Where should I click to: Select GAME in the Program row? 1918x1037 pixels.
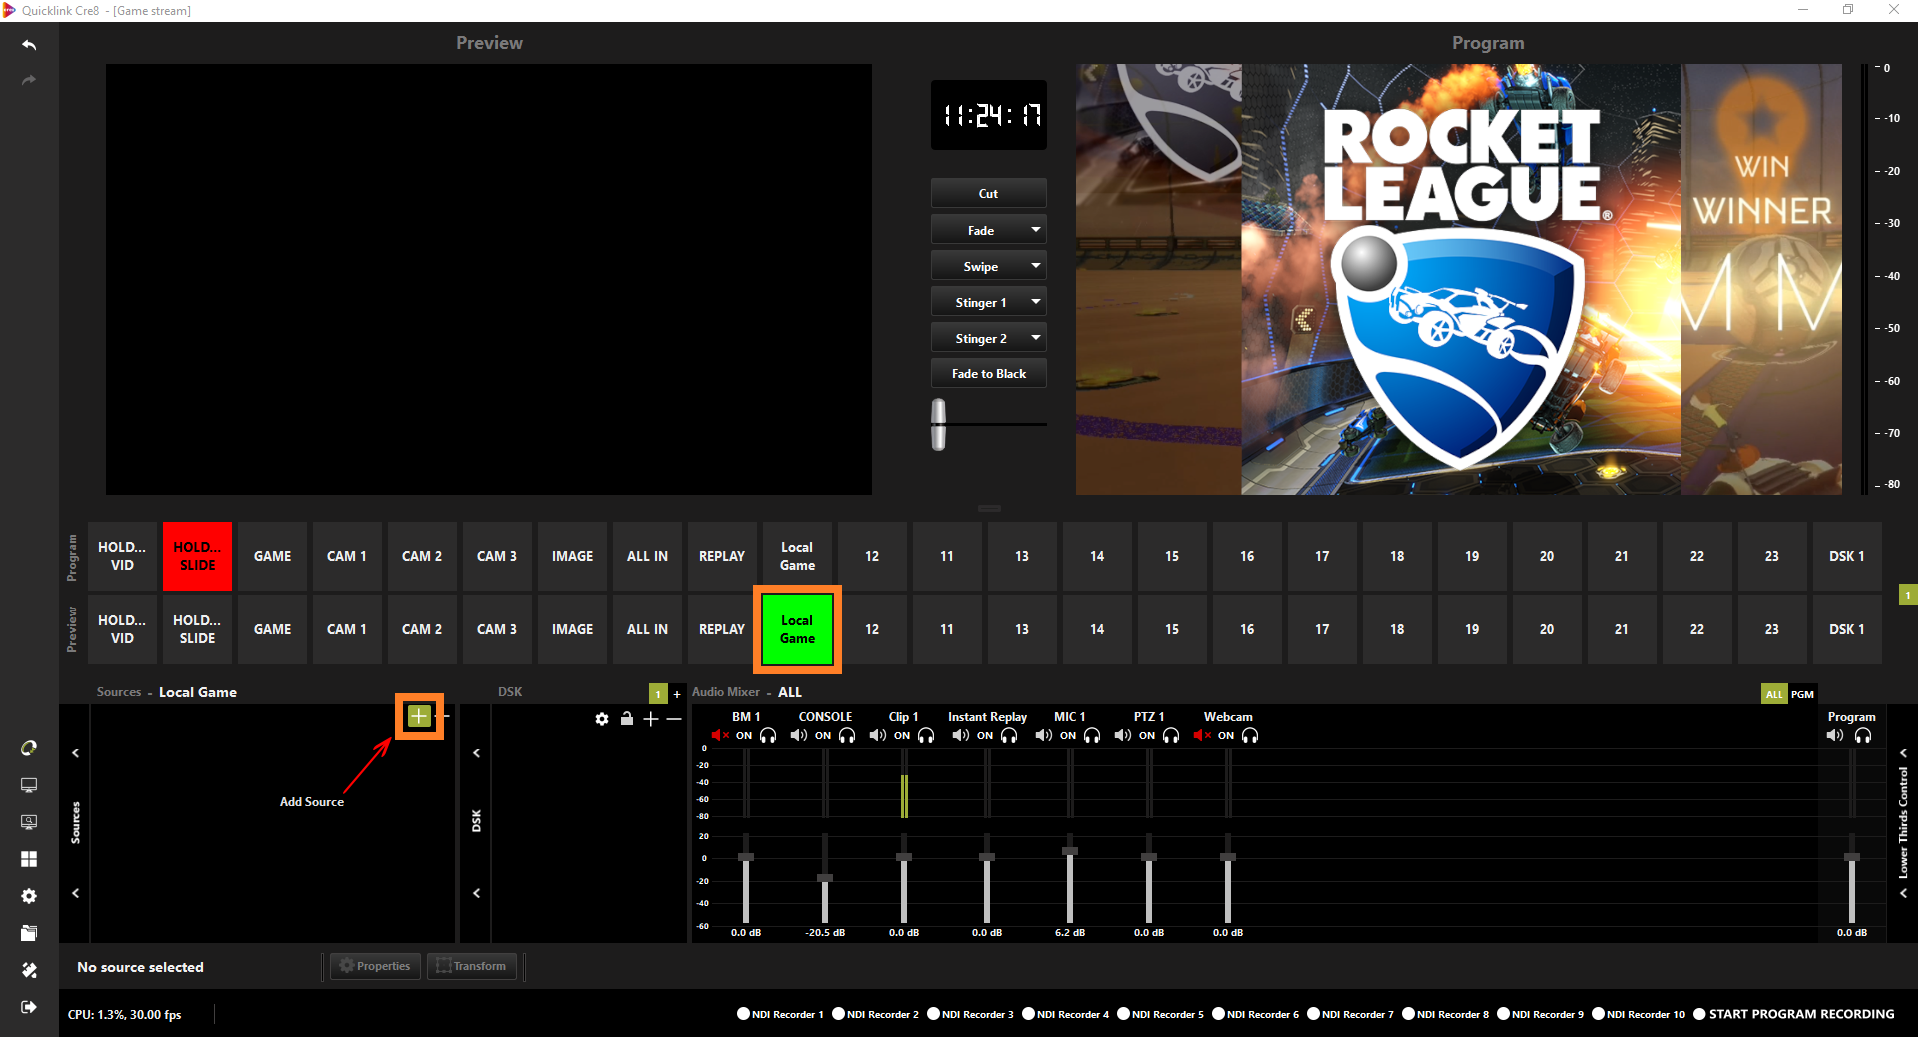[272, 556]
